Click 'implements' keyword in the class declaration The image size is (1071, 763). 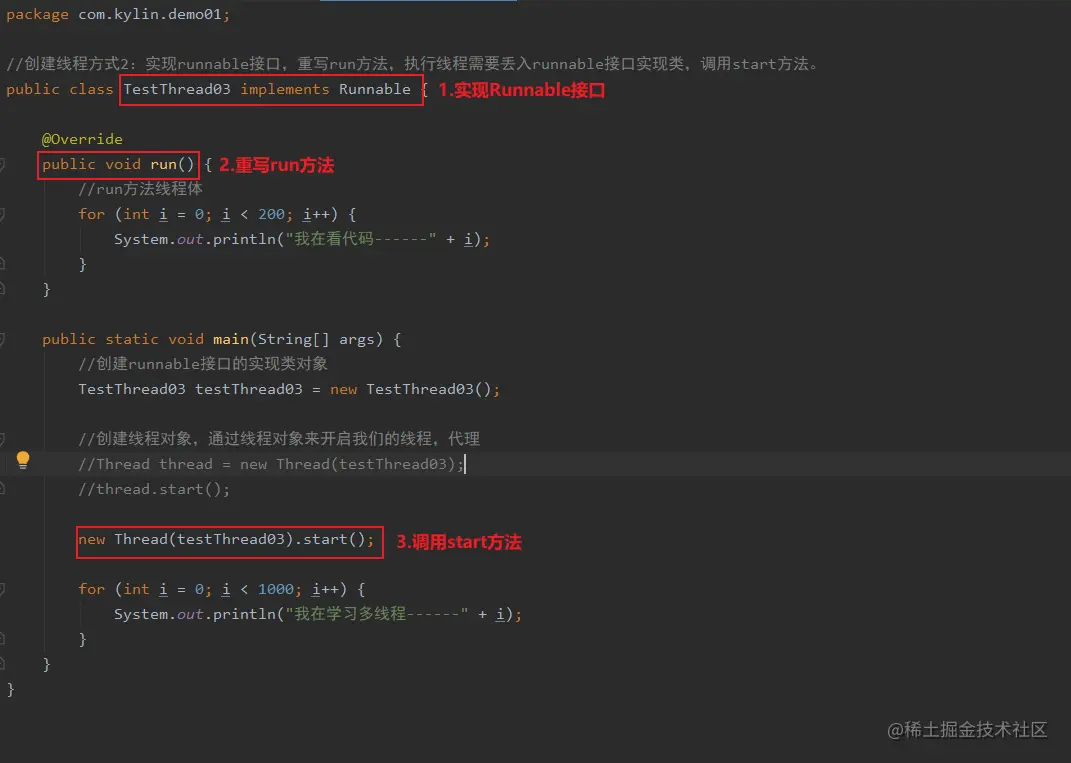coord(285,89)
